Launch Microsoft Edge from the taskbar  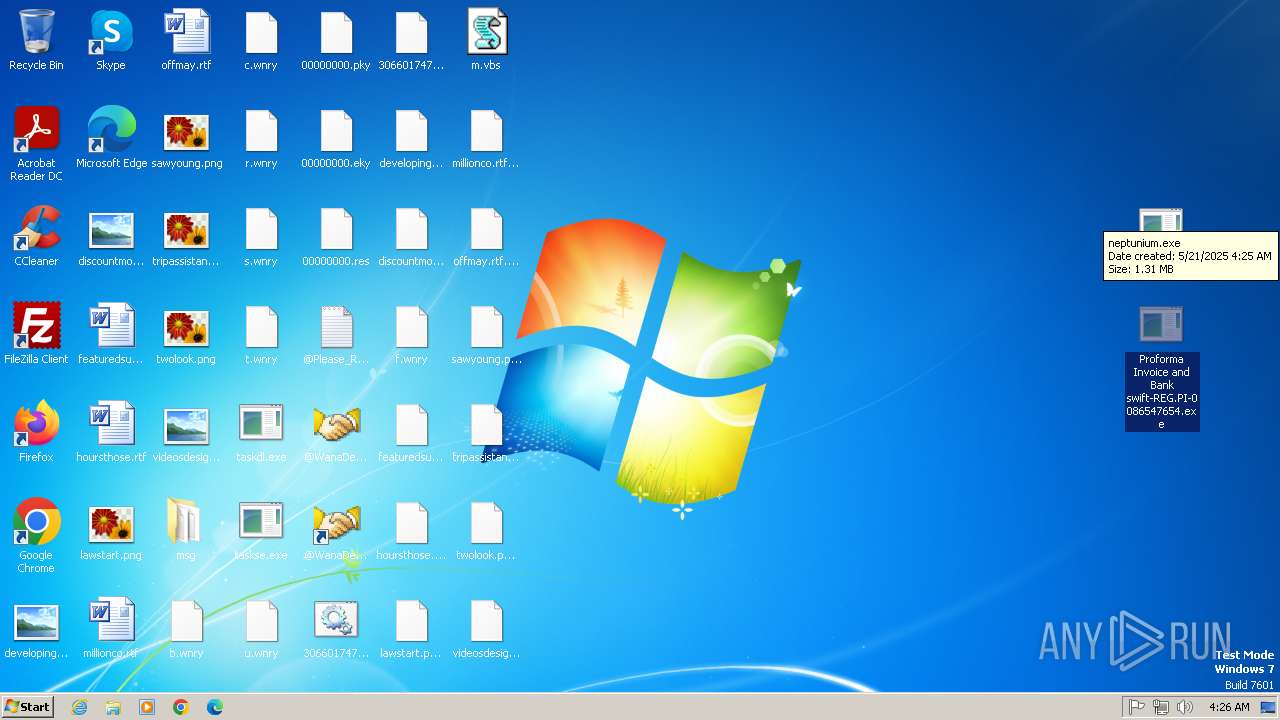pos(215,707)
